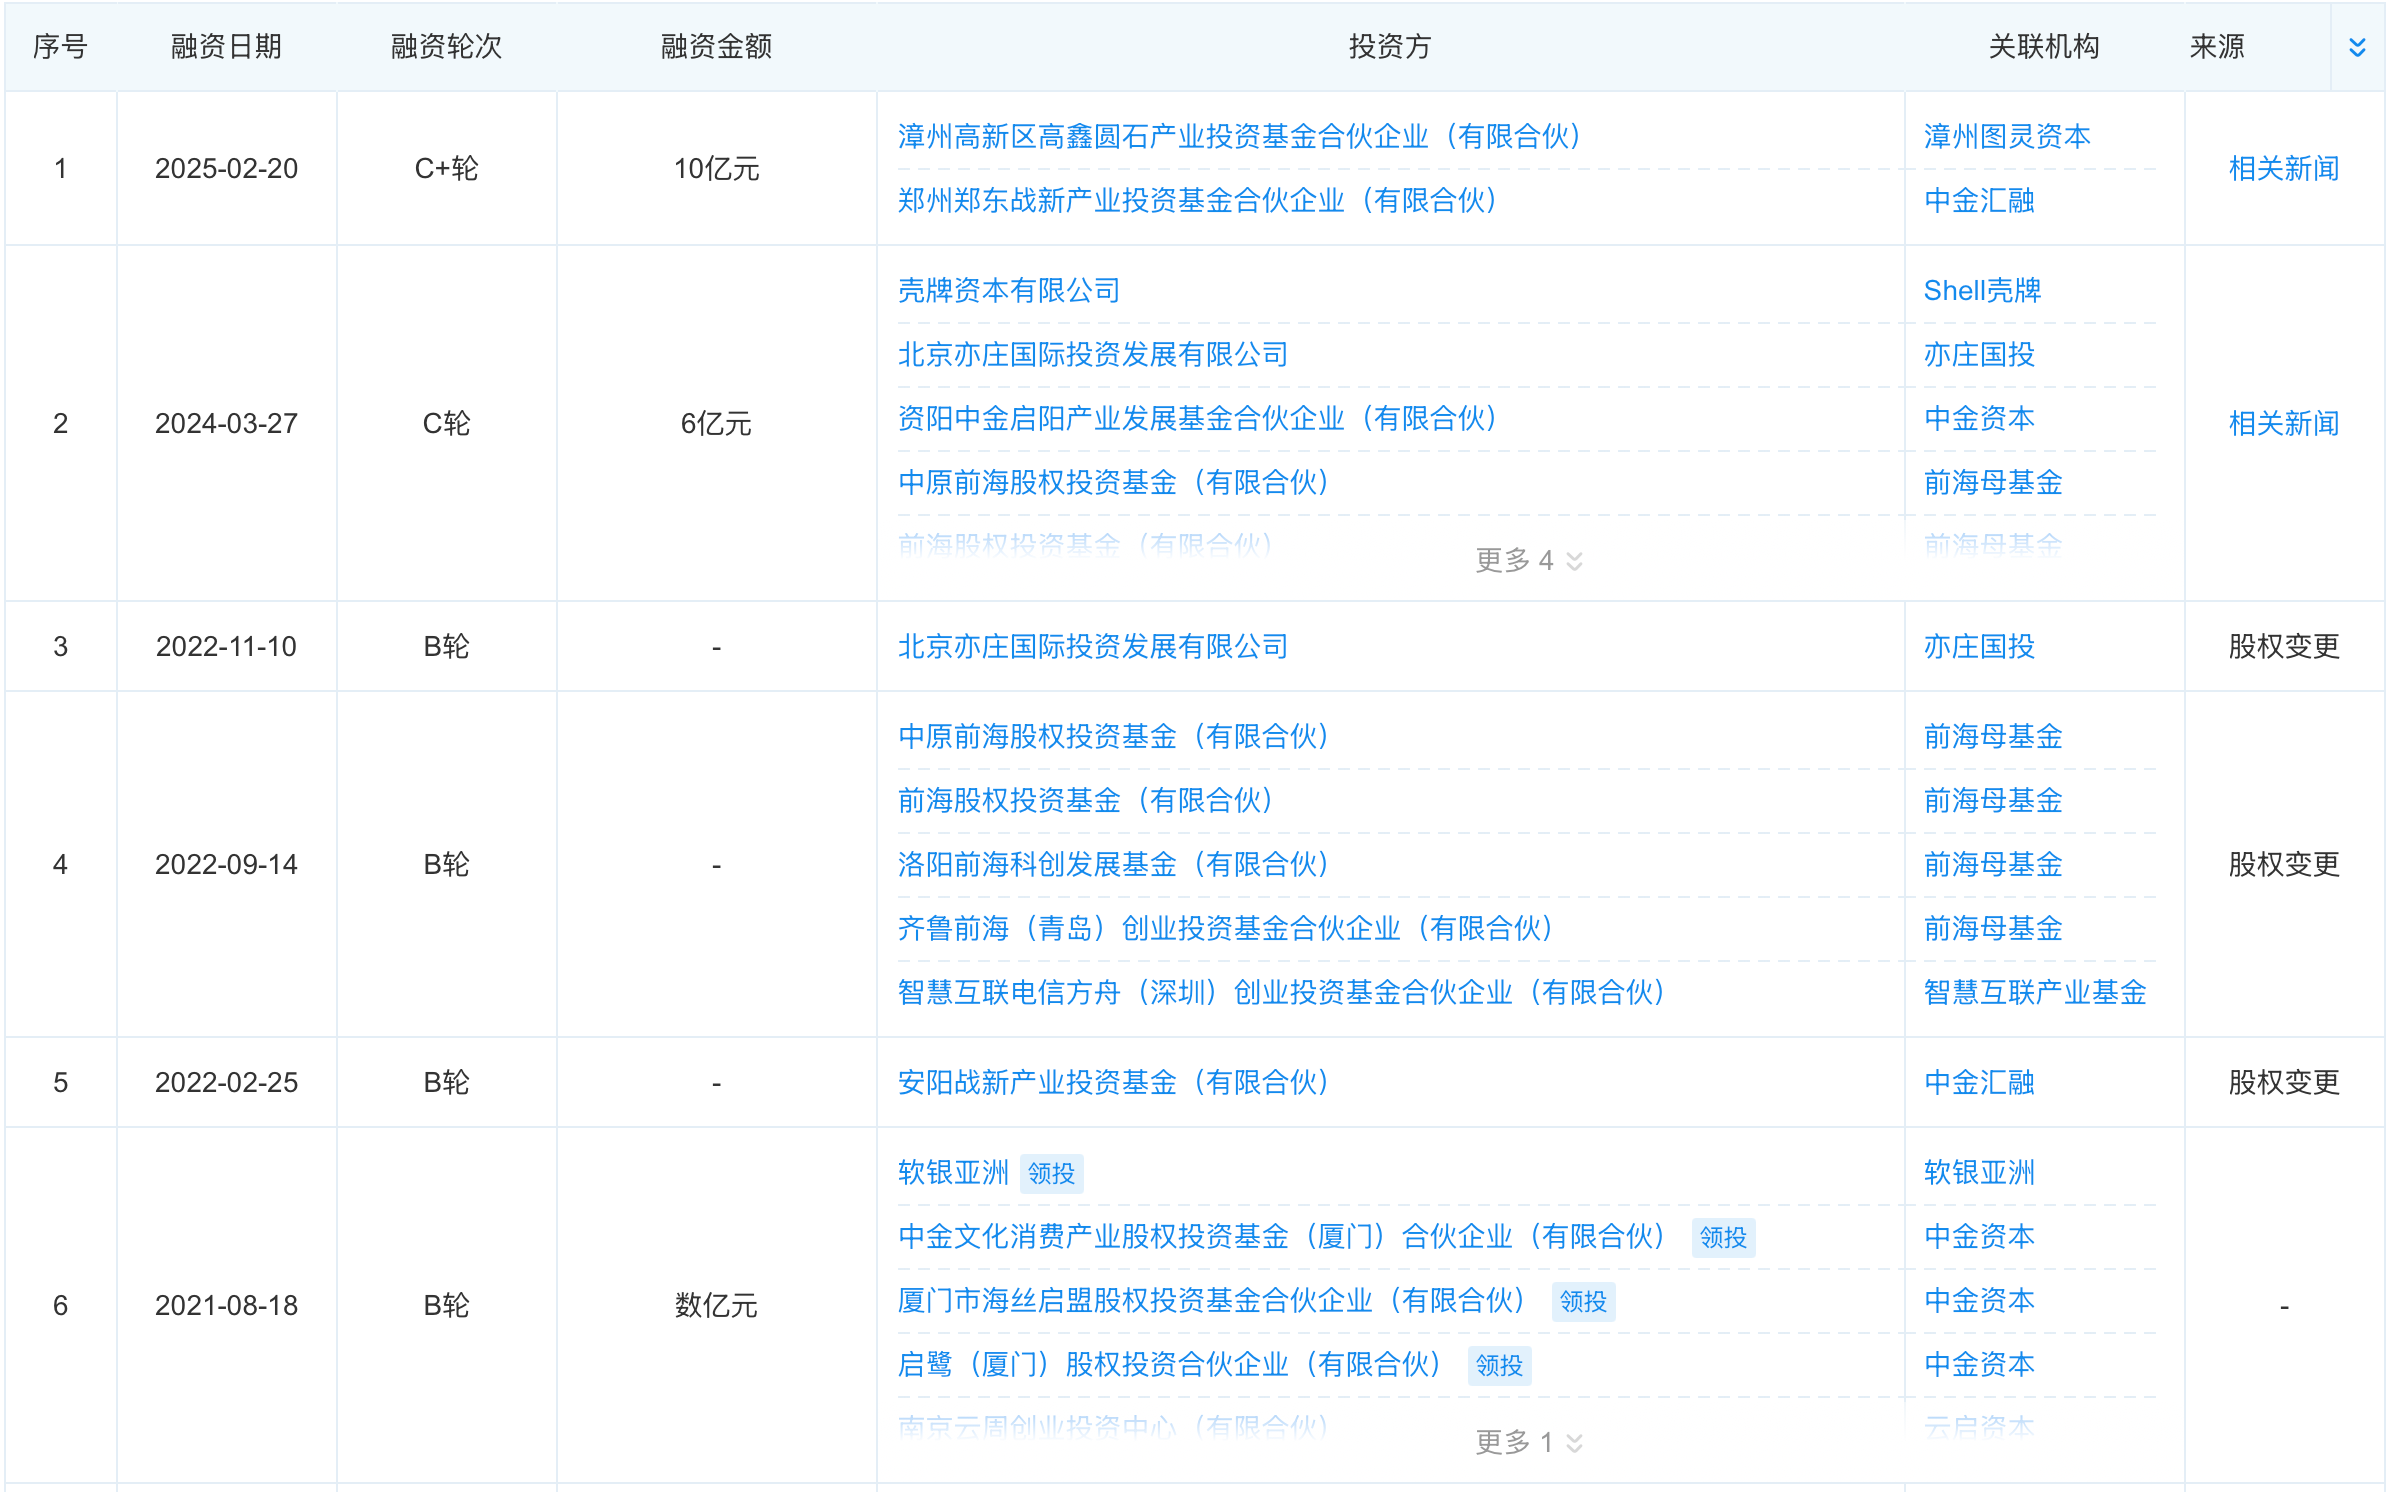The width and height of the screenshot is (2398, 1492).
Task: Click a 前海母基金 institution link
Action: tap(1991, 737)
